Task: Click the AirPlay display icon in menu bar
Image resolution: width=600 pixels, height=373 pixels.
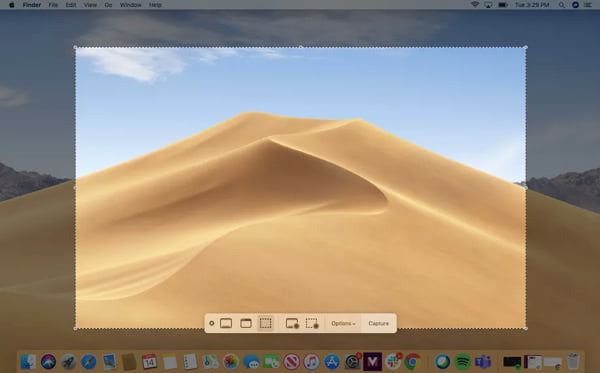Action: pyautogui.click(x=488, y=5)
